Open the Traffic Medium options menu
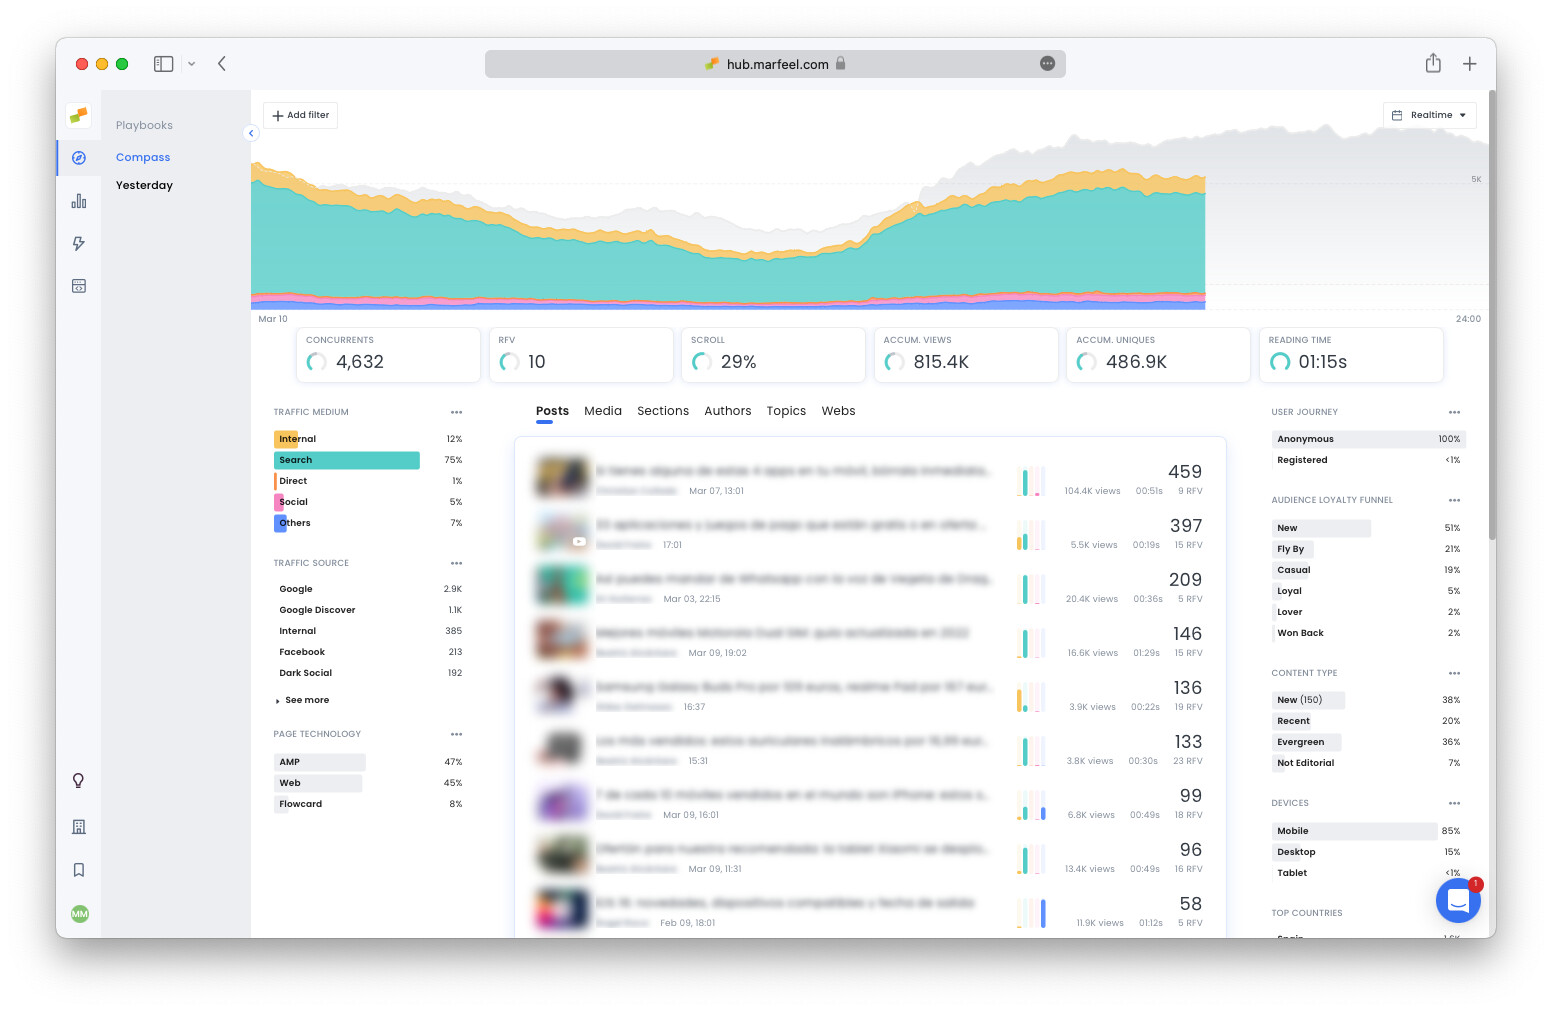Screen dimensions: 1552x1012 point(457,412)
